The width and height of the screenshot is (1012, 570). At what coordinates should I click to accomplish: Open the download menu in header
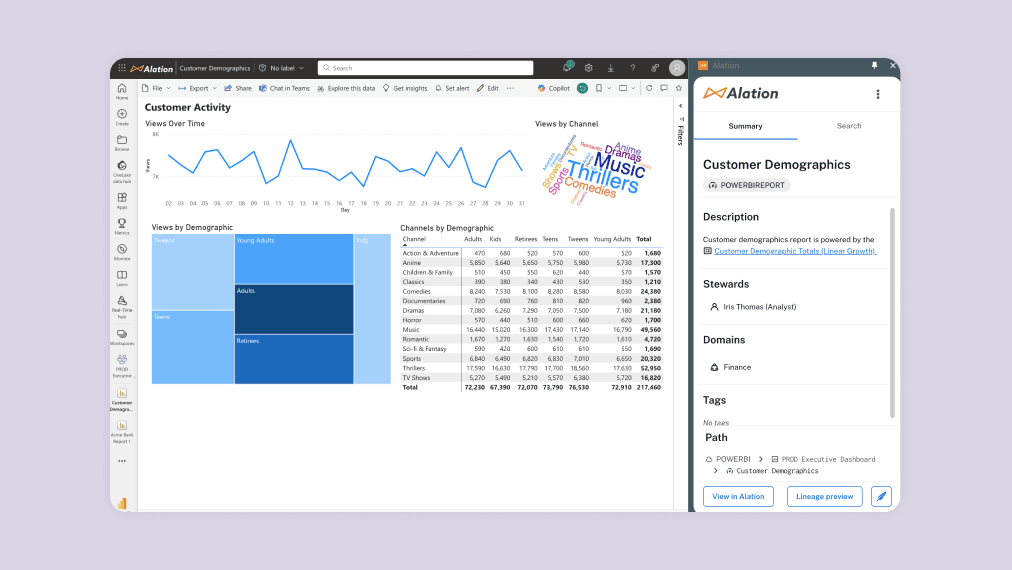coord(611,68)
